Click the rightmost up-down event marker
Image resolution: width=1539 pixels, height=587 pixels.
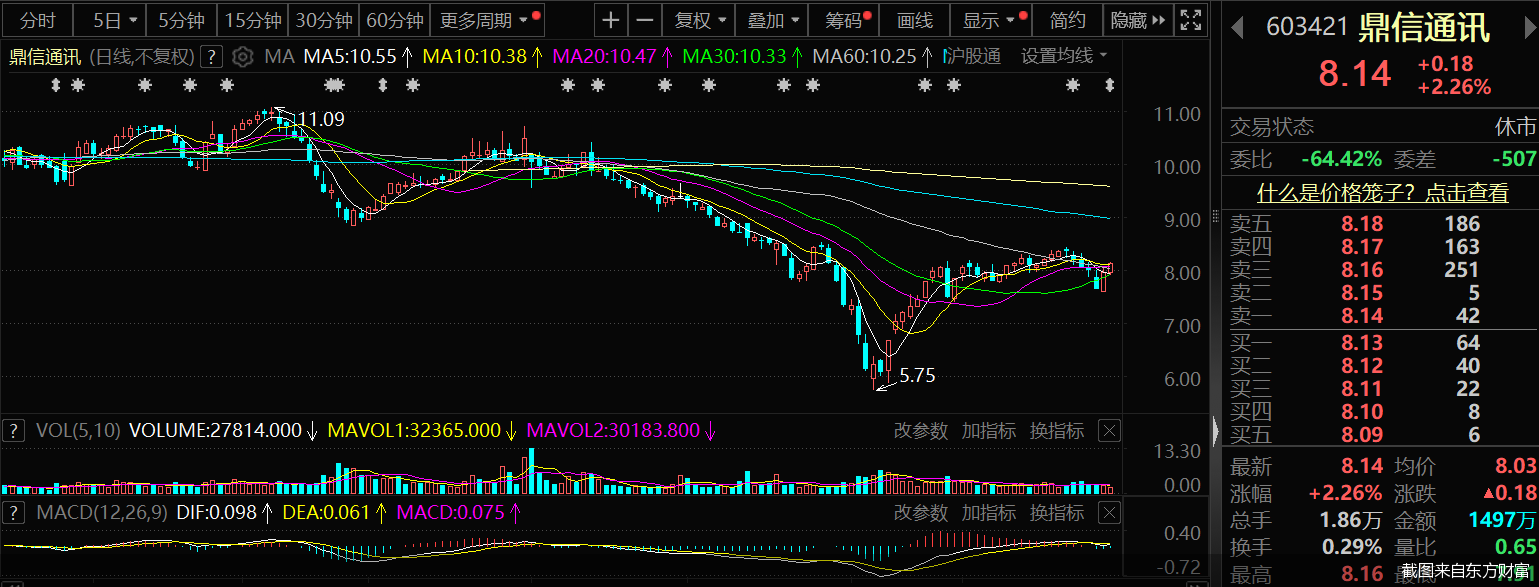click(x=1108, y=86)
